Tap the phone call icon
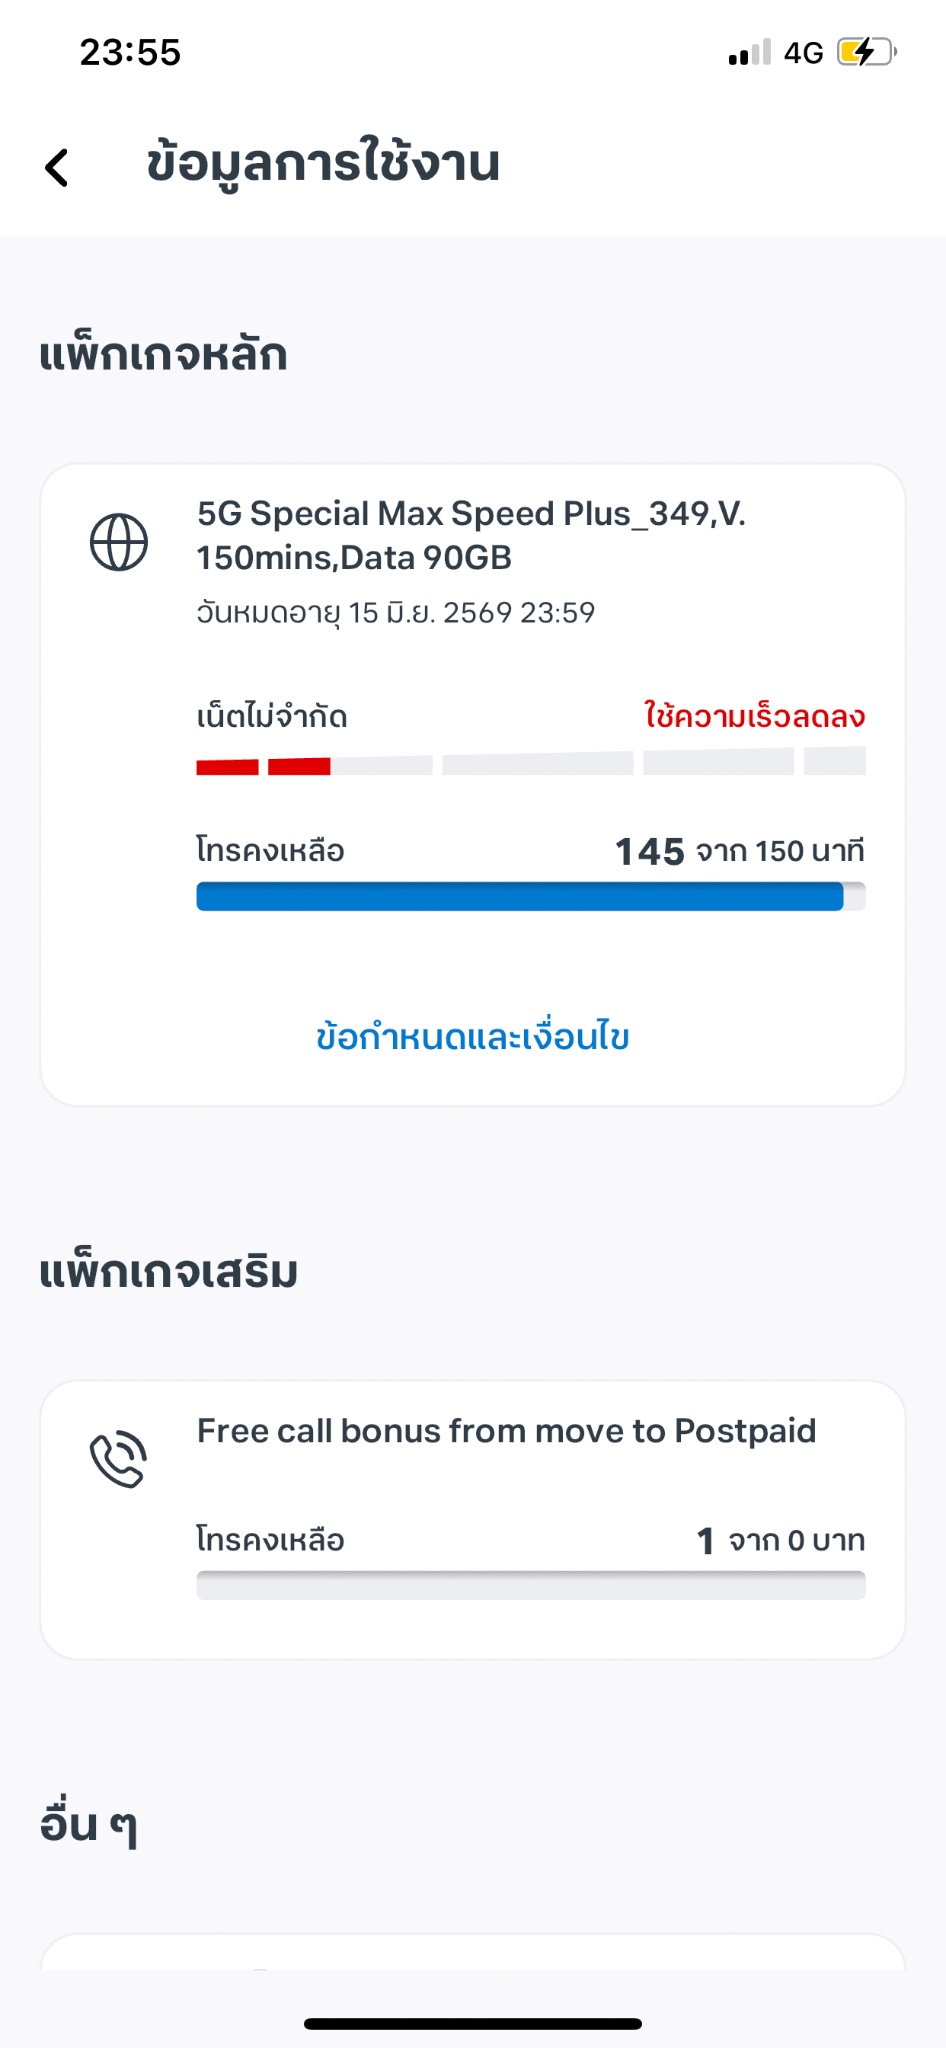Viewport: 946px width, 2048px height. tap(119, 1460)
